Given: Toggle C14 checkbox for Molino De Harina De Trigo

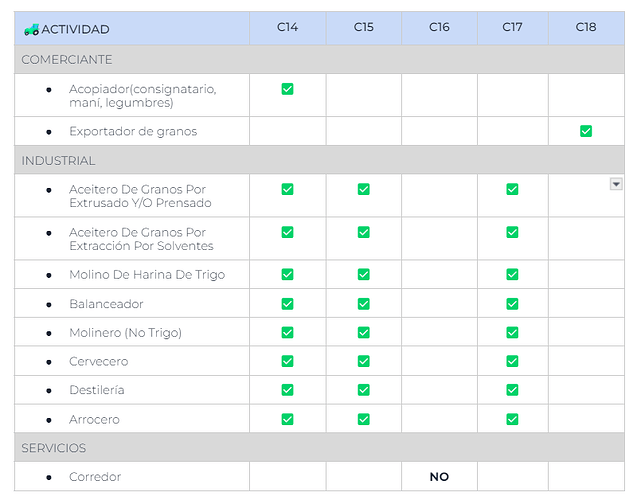Looking at the screenshot, I should pyautogui.click(x=287, y=274).
